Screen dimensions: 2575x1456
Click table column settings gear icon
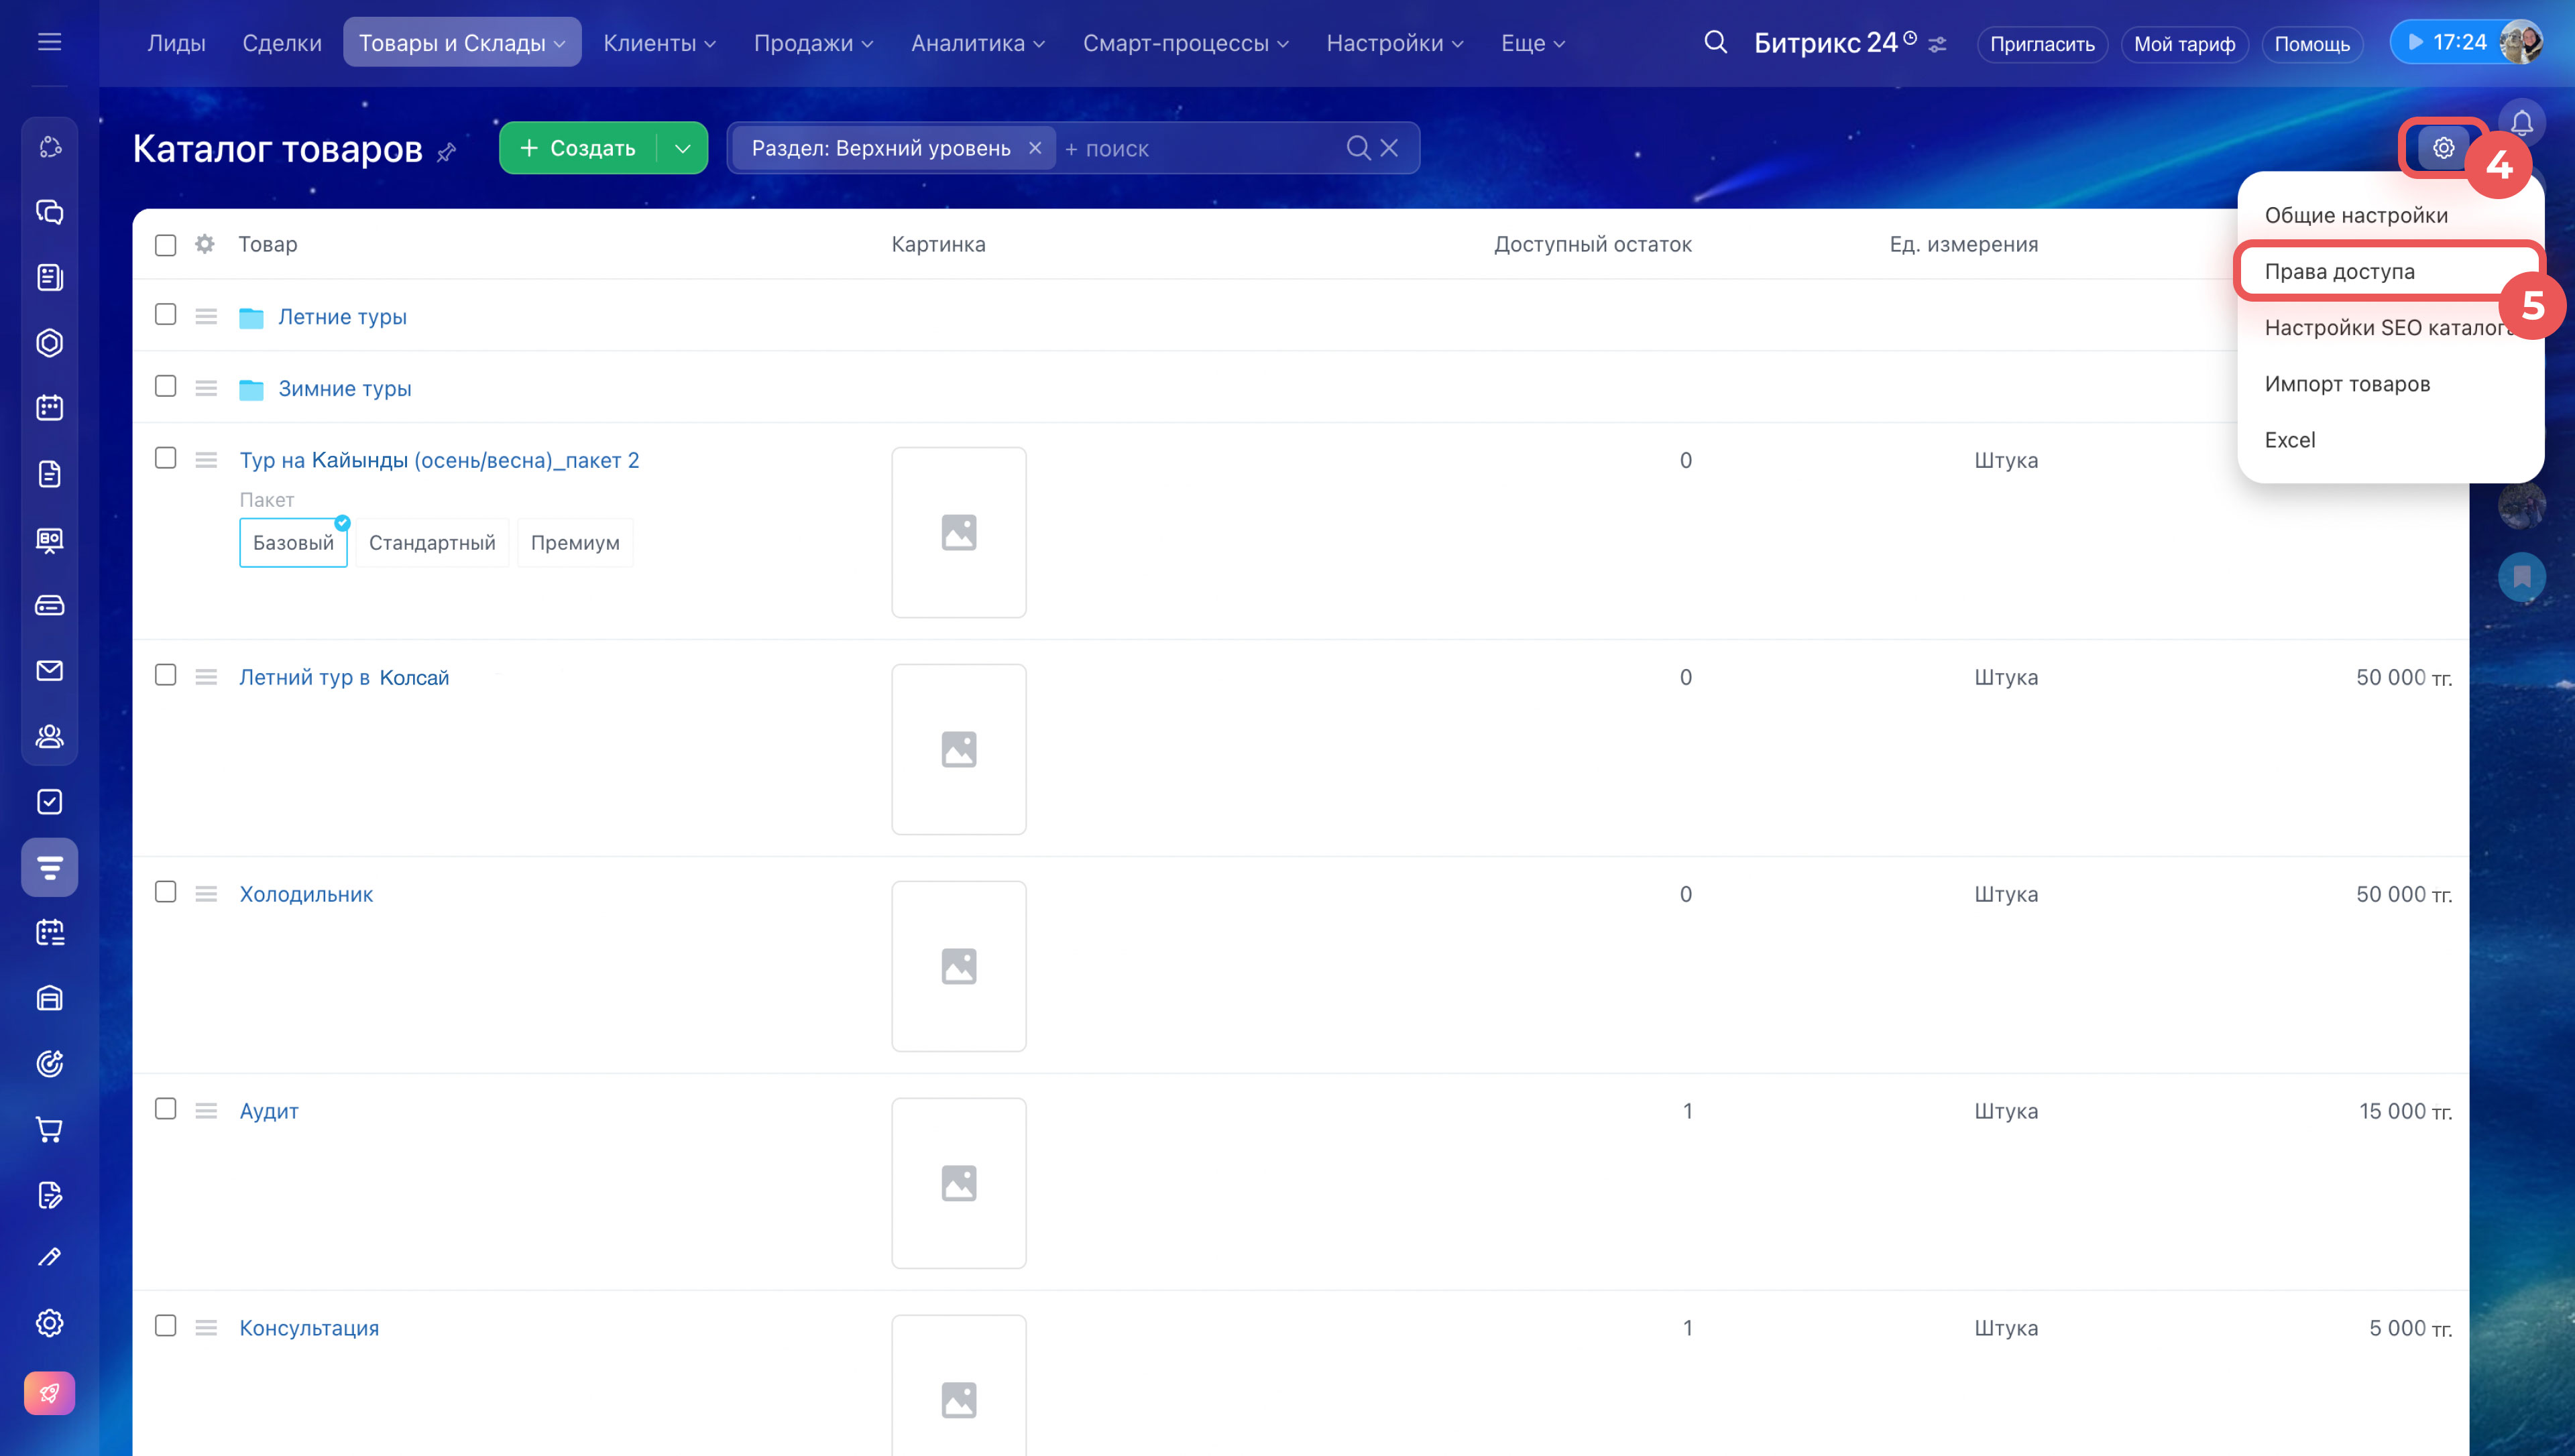click(x=205, y=244)
